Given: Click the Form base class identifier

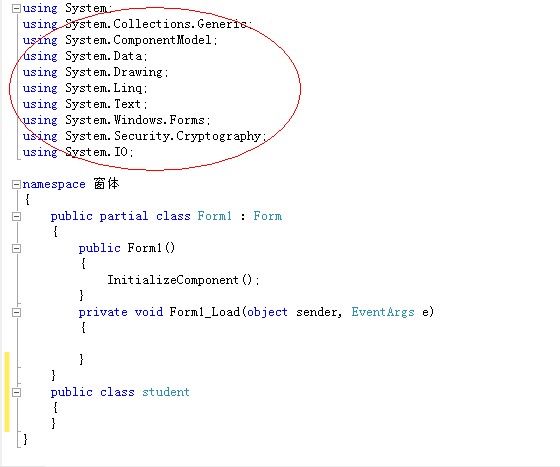Looking at the screenshot, I should (x=268, y=216).
